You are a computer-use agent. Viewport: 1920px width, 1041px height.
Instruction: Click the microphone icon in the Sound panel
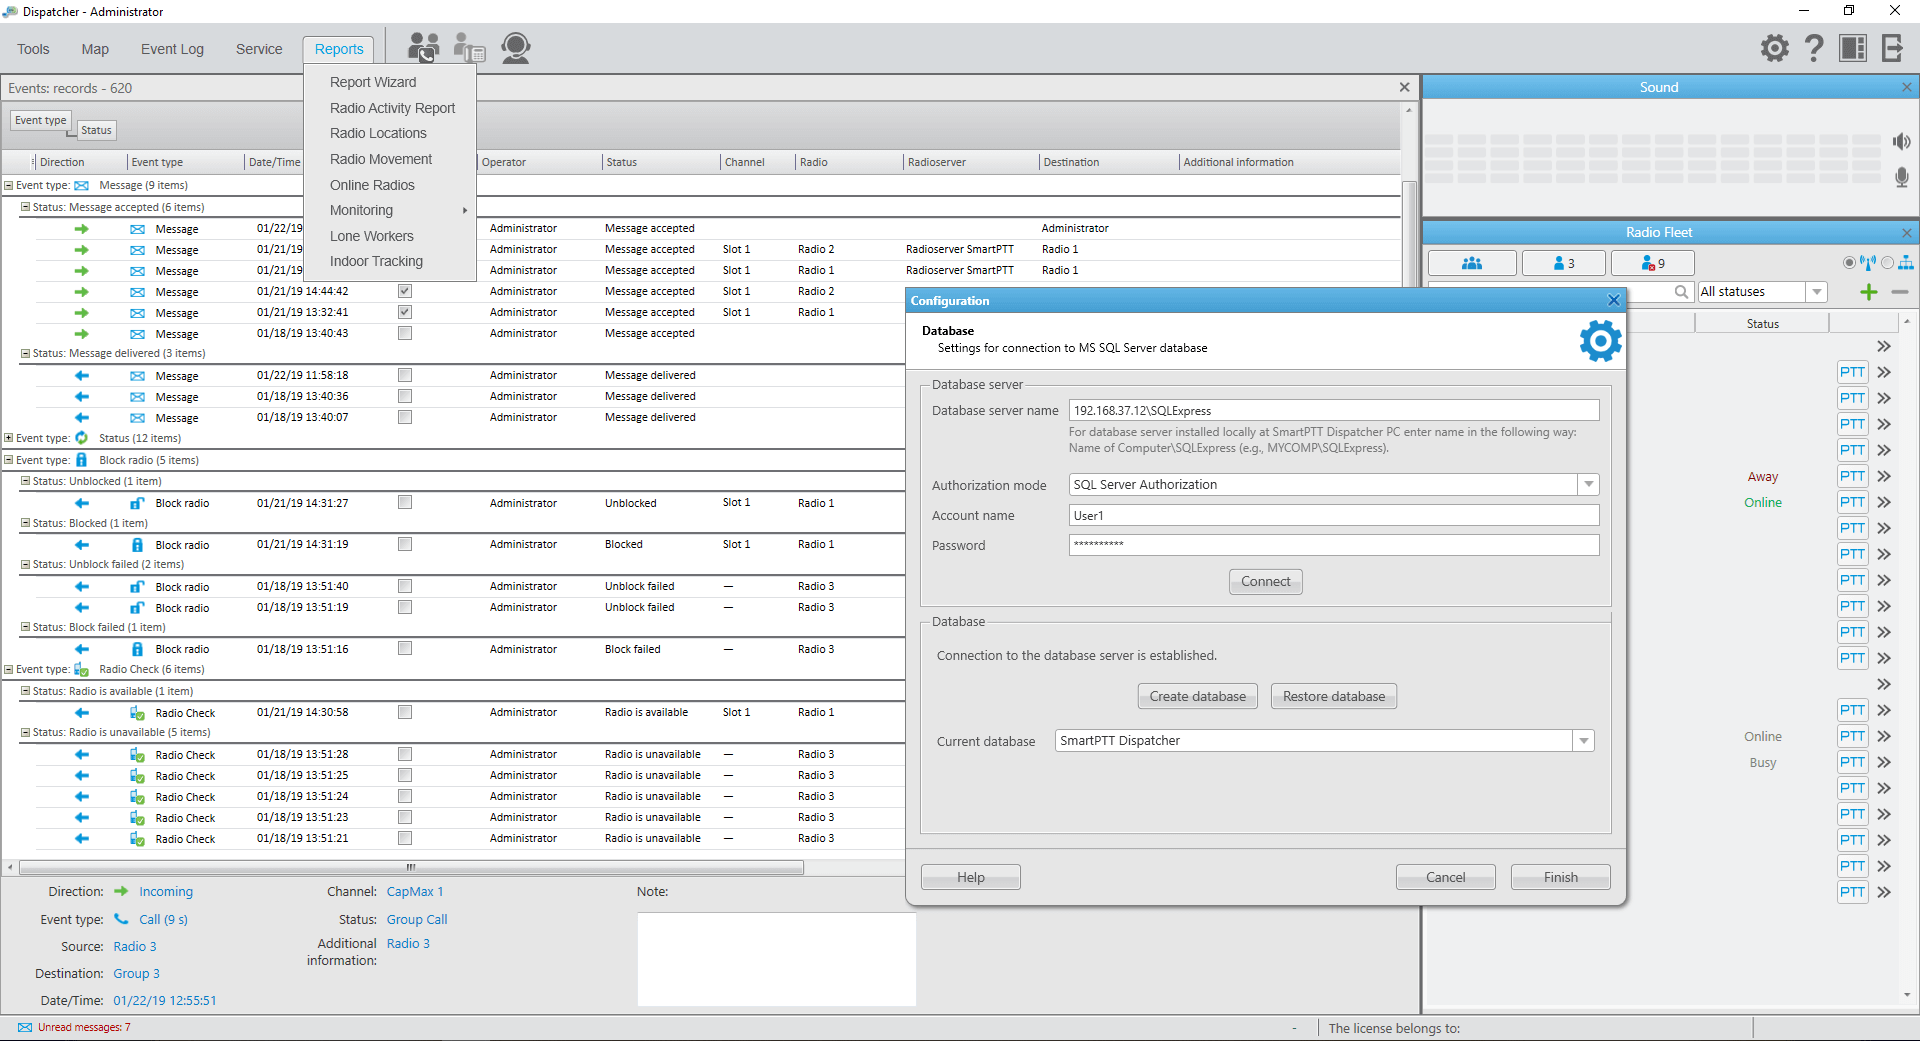coord(1902,178)
